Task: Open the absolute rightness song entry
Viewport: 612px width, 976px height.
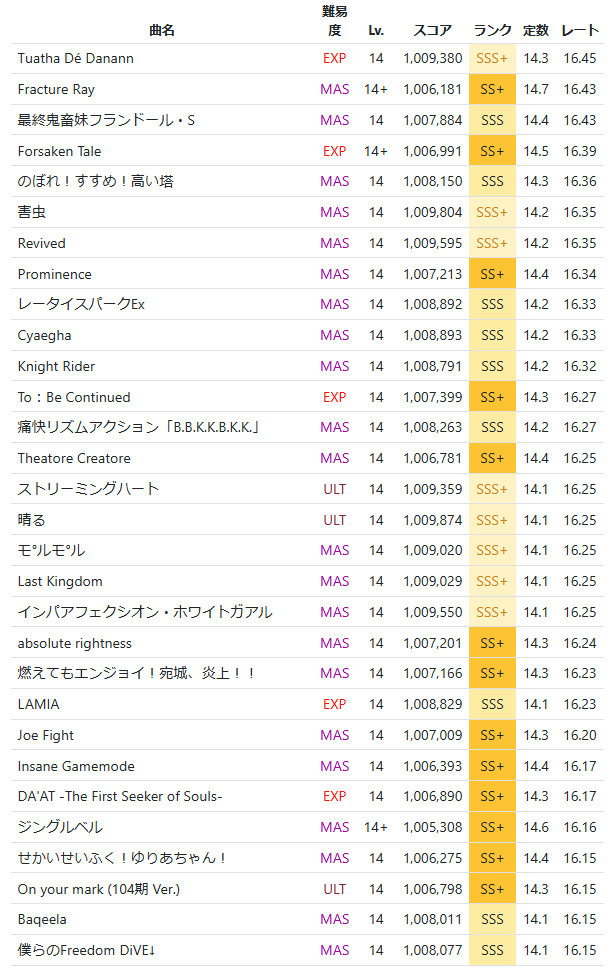Action: pos(74,644)
